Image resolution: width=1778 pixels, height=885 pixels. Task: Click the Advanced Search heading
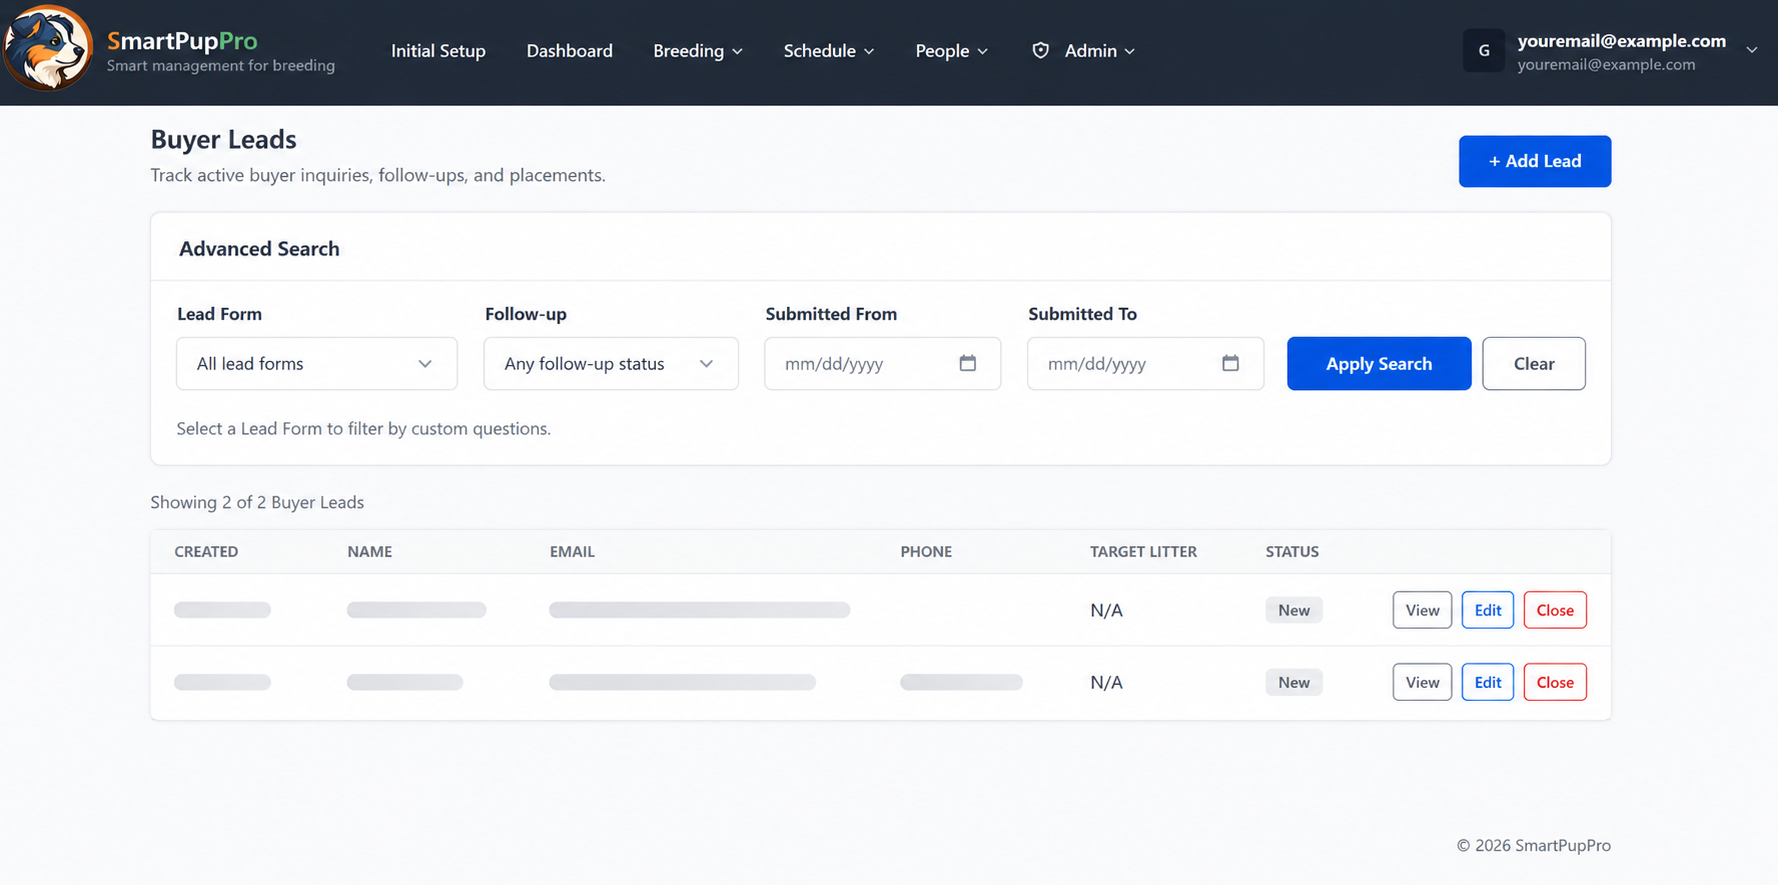[x=259, y=249]
